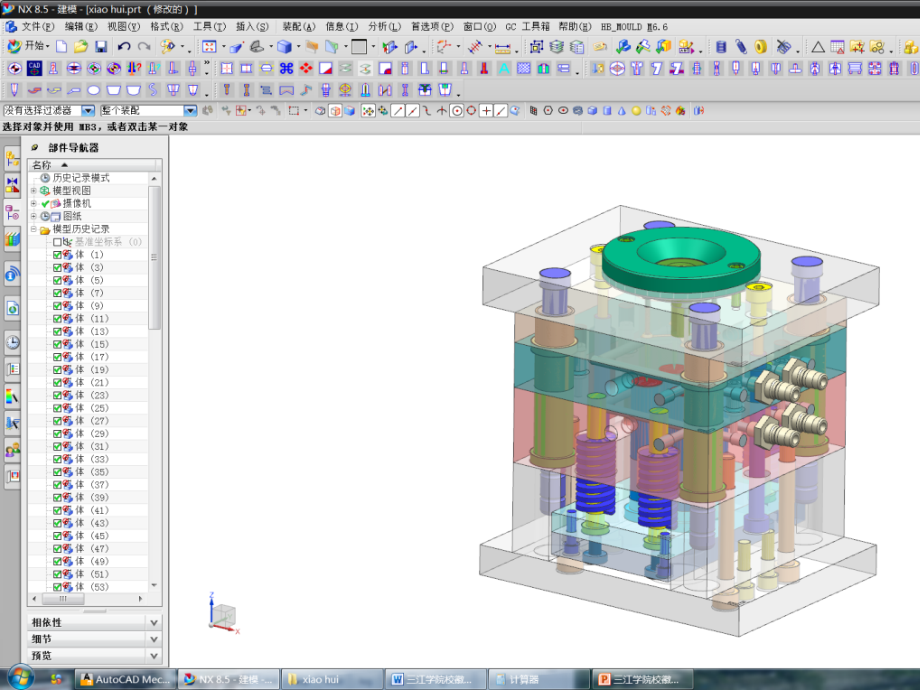Open the Assembly Navigator sidebar icon
The width and height of the screenshot is (920, 690).
(x=12, y=158)
